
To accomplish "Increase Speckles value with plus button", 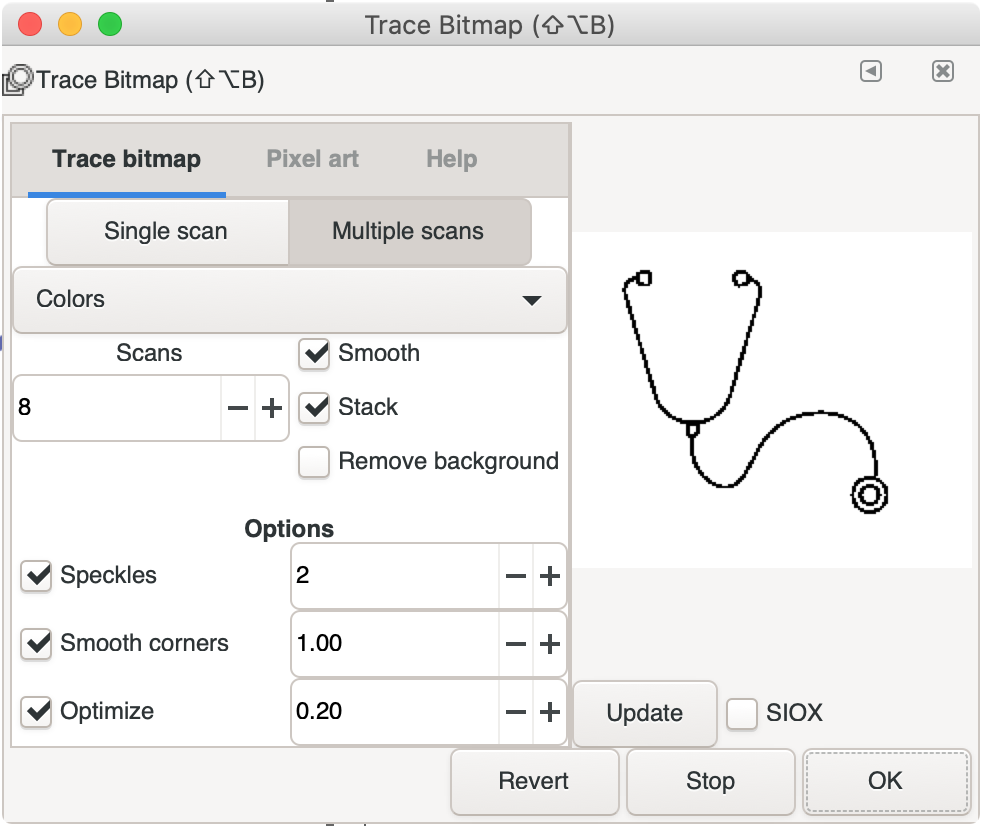I will click(x=550, y=576).
